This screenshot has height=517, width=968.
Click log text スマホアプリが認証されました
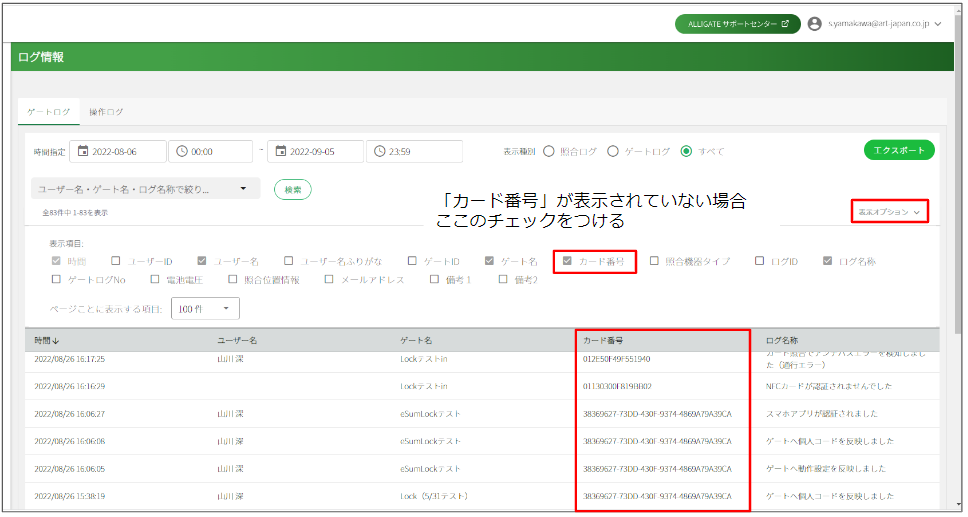click(x=822, y=414)
